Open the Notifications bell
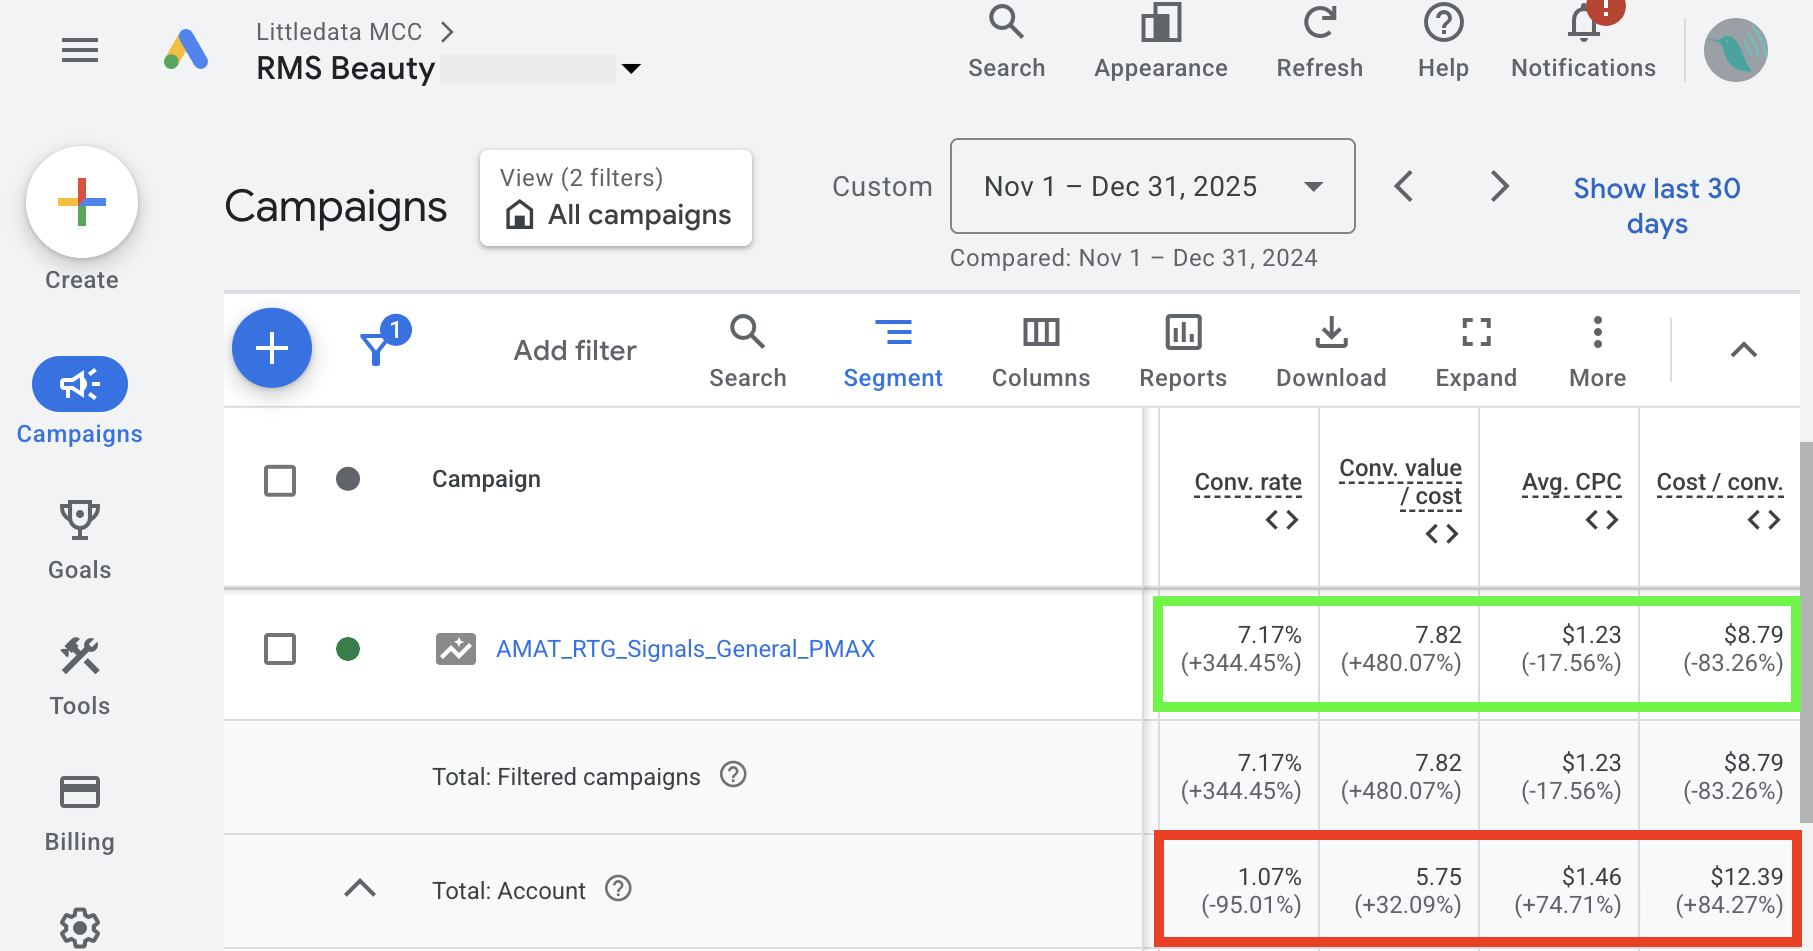 click(1583, 42)
